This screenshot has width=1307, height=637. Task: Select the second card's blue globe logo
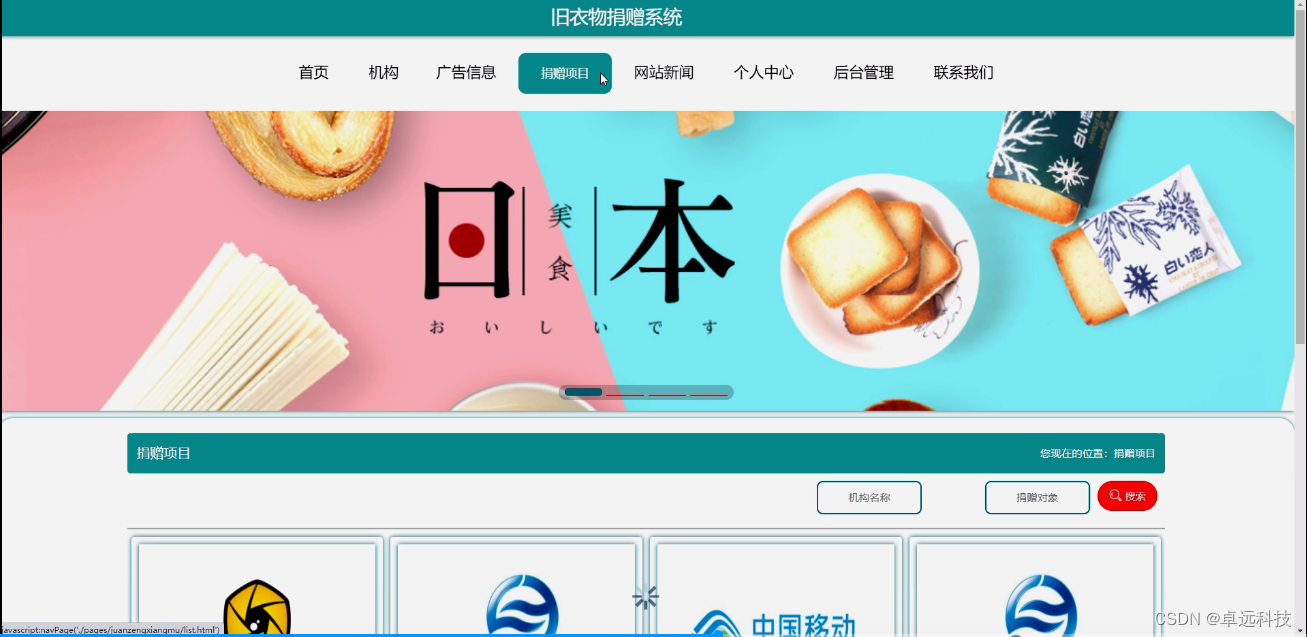(522, 606)
